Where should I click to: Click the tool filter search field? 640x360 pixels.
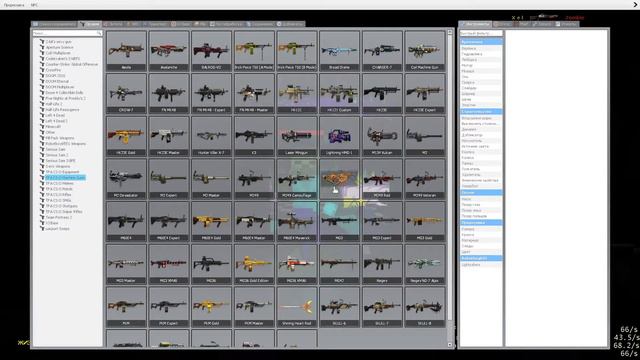tap(481, 33)
